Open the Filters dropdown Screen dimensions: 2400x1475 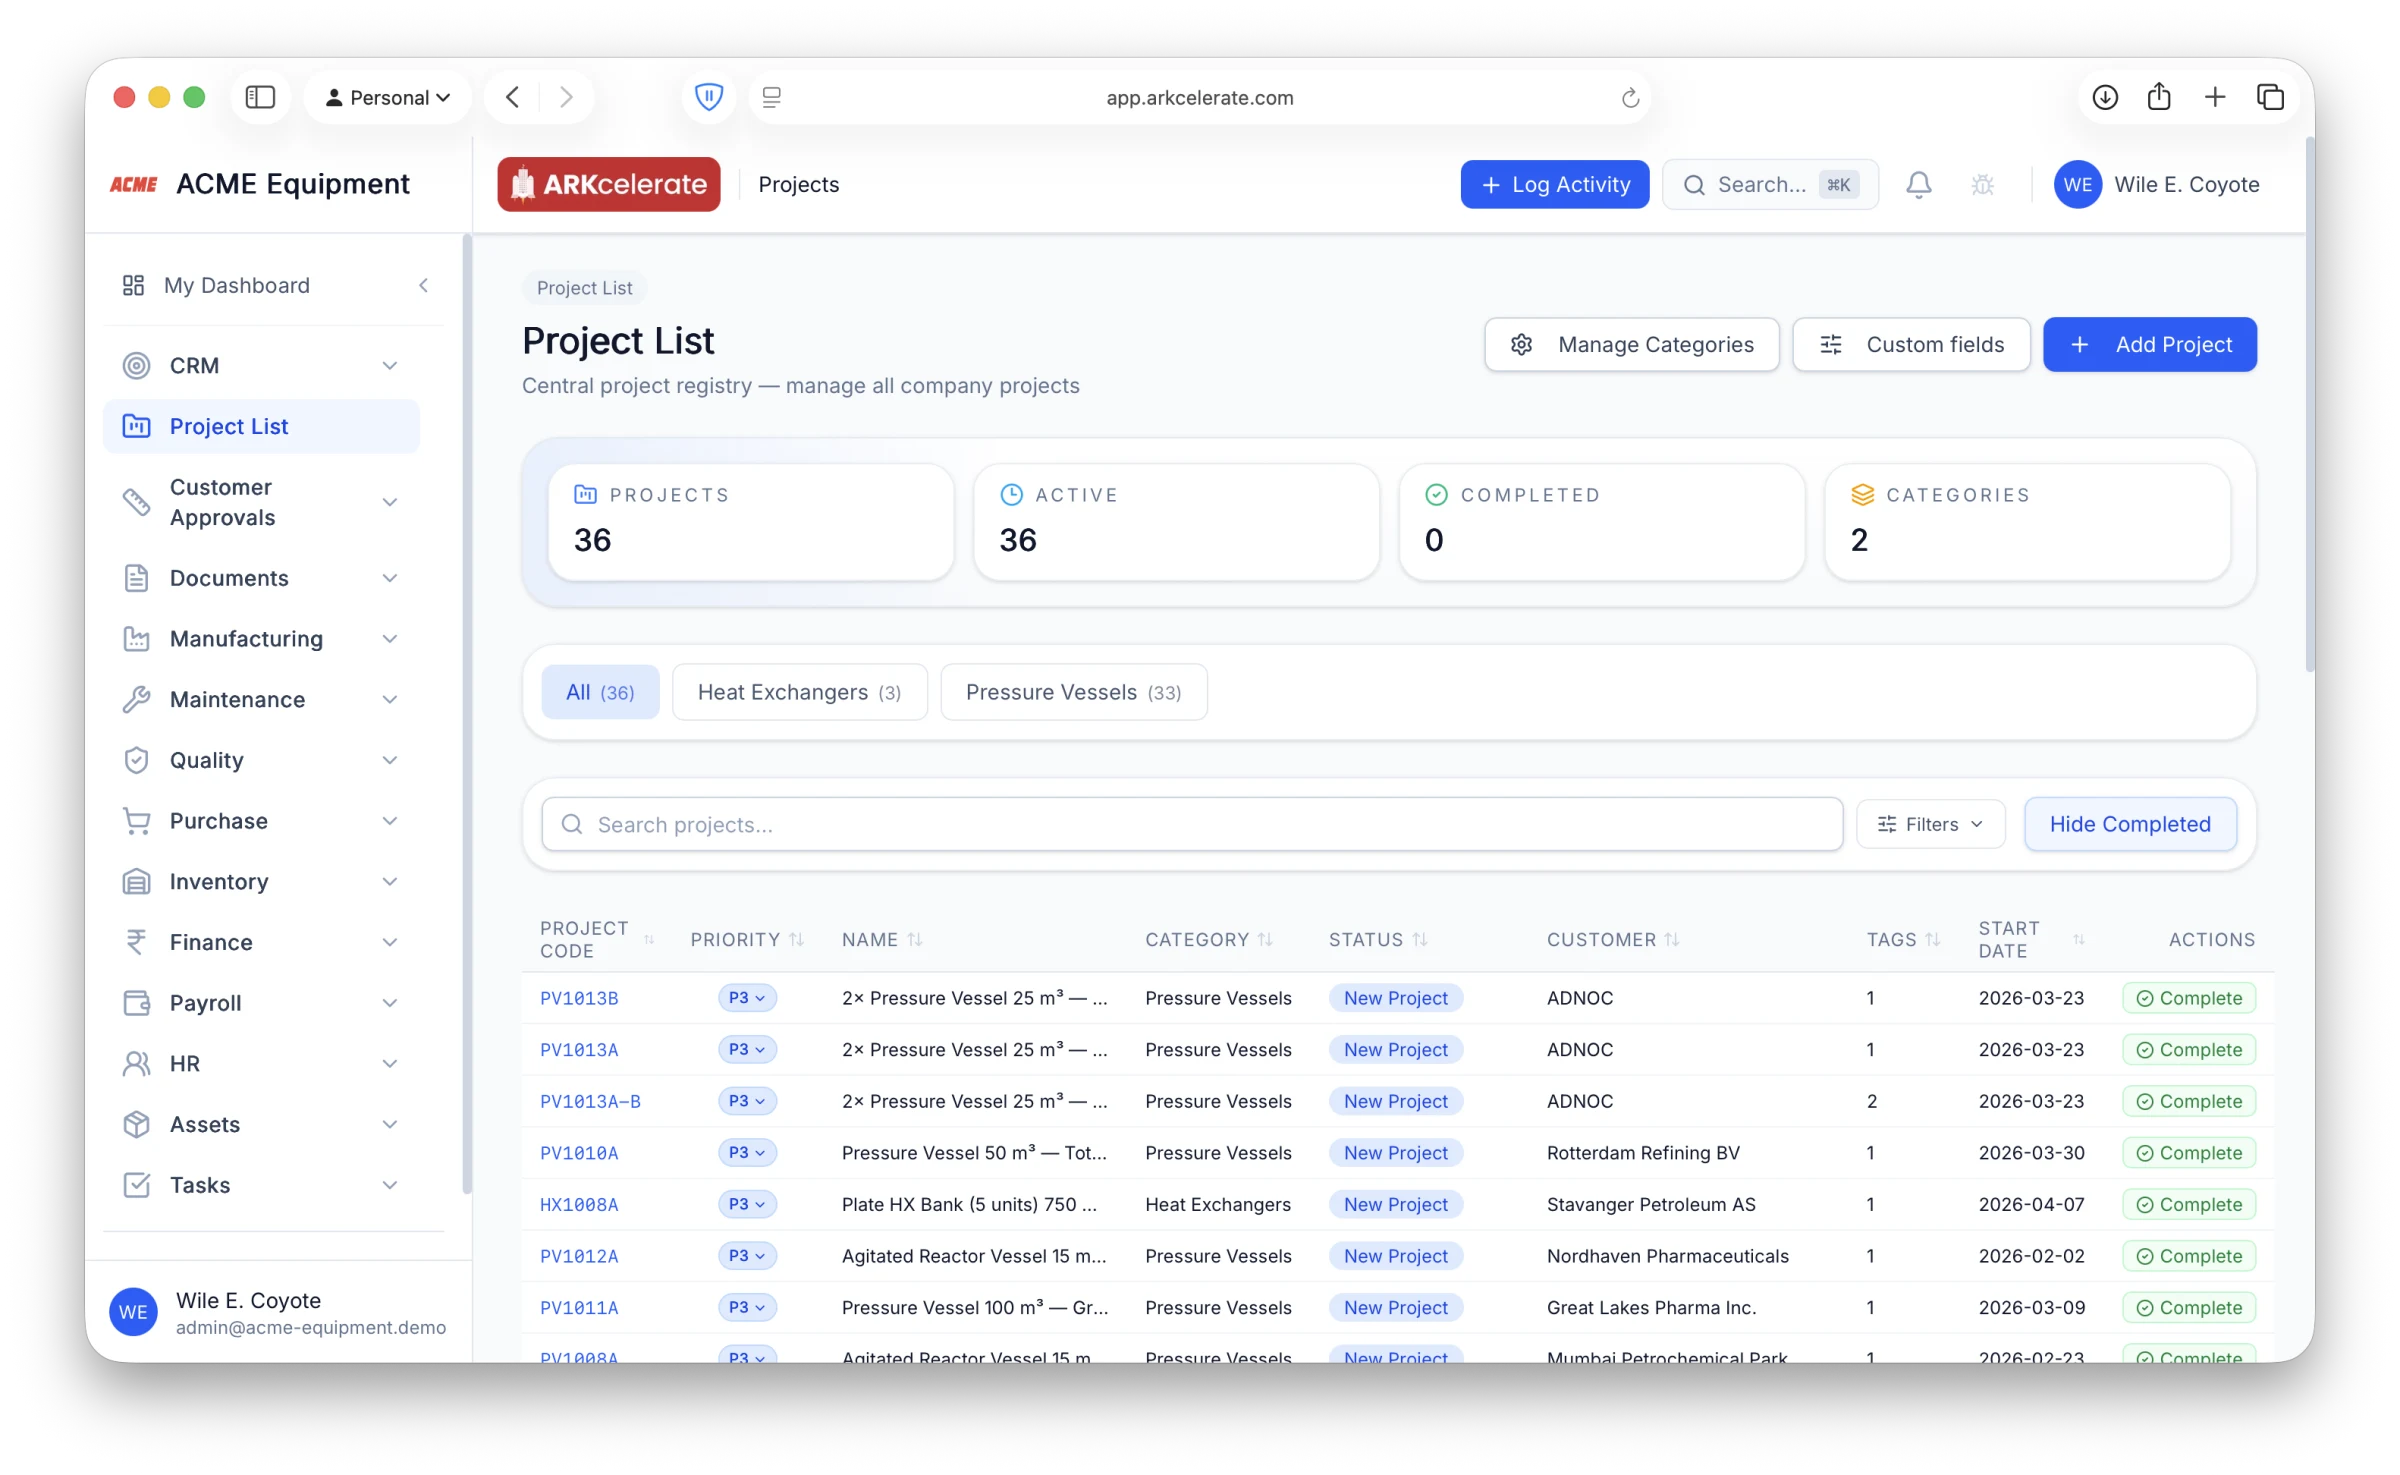click(1930, 824)
